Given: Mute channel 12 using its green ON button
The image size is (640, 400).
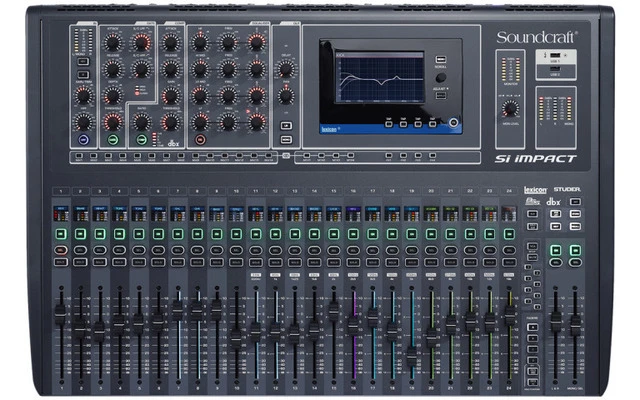Looking at the screenshot, I should pyautogui.click(x=275, y=234).
